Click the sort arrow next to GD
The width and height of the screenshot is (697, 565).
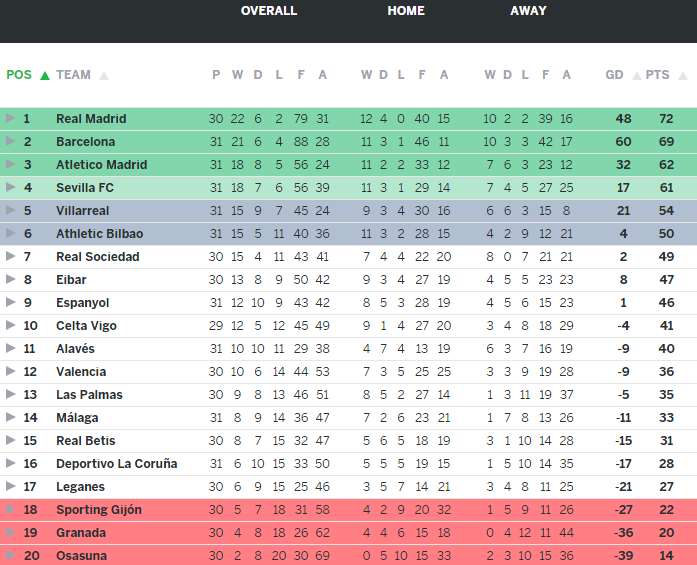633,75
